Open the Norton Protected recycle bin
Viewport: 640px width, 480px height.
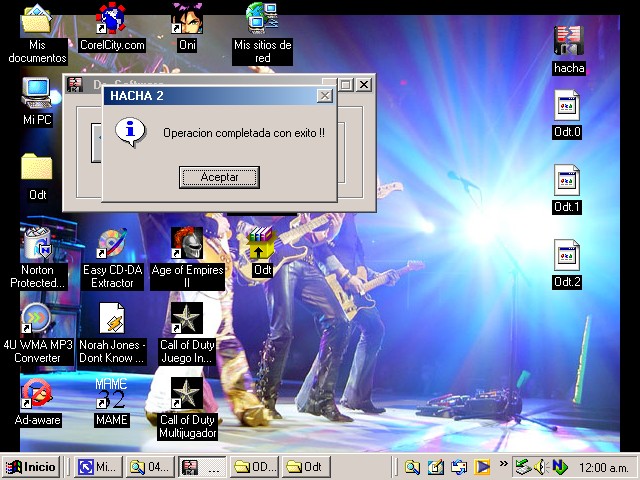point(37,244)
